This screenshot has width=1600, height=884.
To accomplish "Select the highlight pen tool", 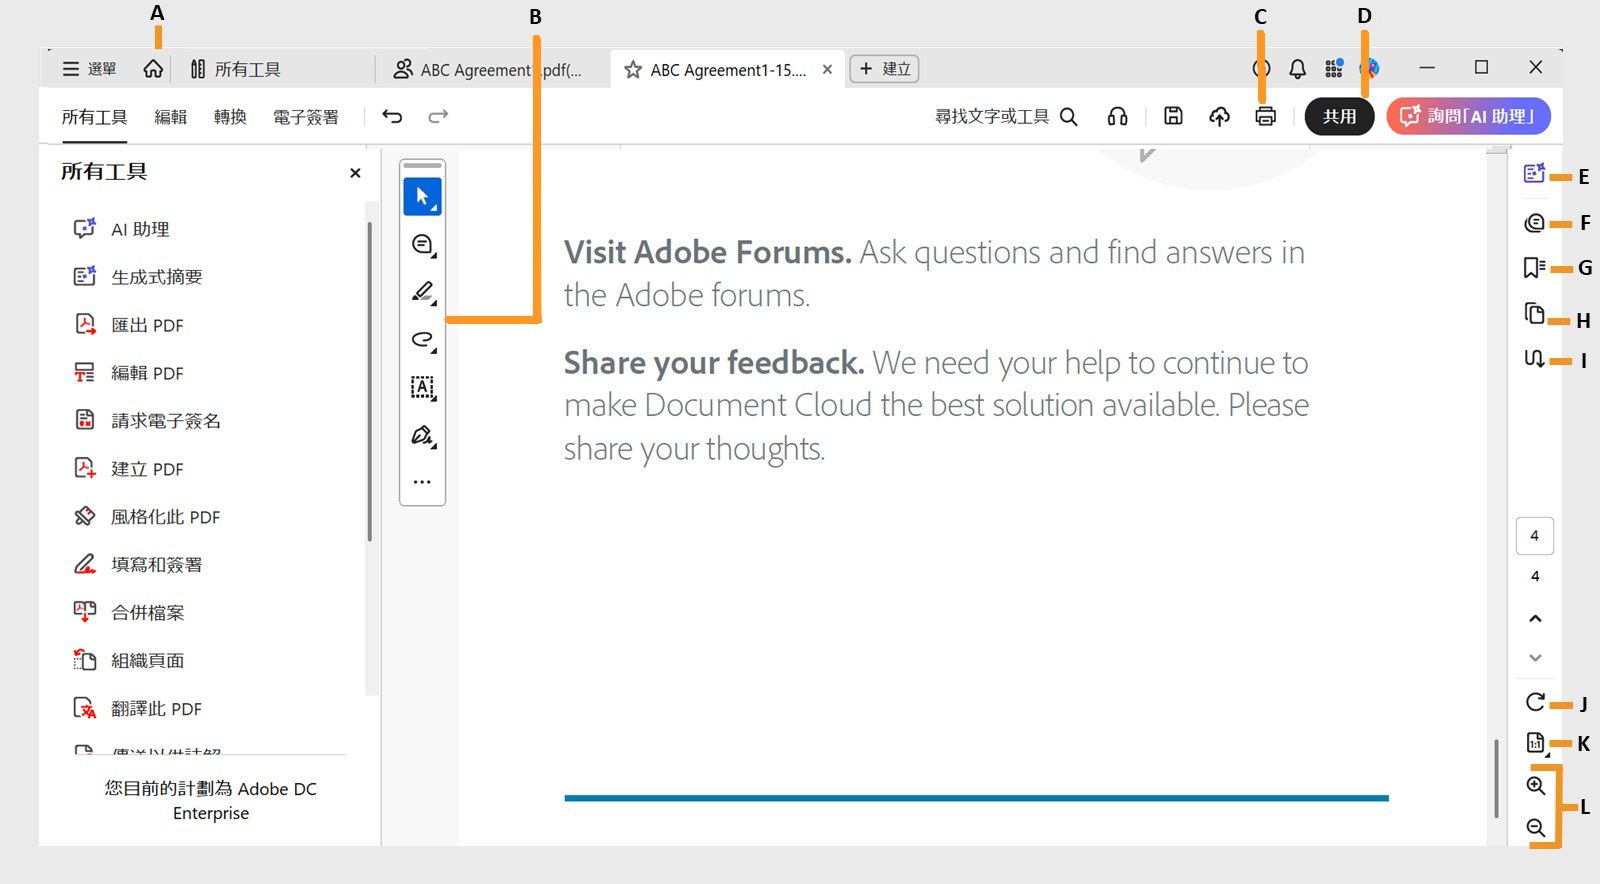I will pyautogui.click(x=422, y=292).
